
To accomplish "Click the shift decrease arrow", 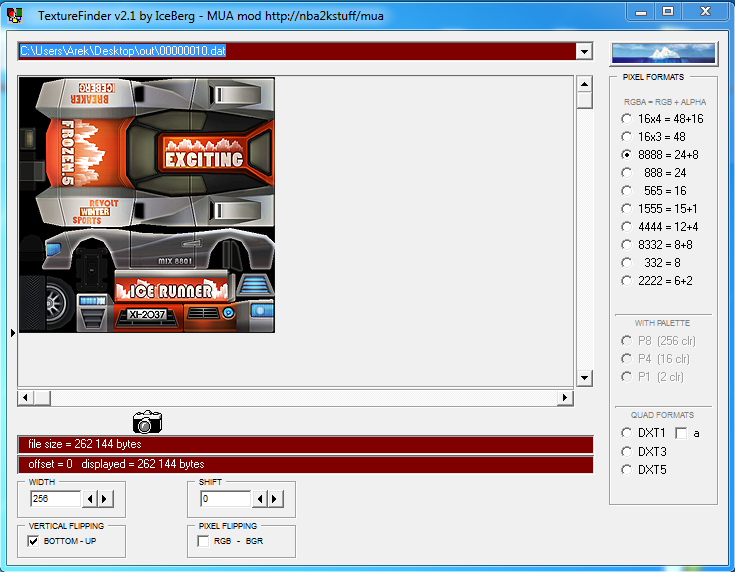I will click(x=260, y=499).
